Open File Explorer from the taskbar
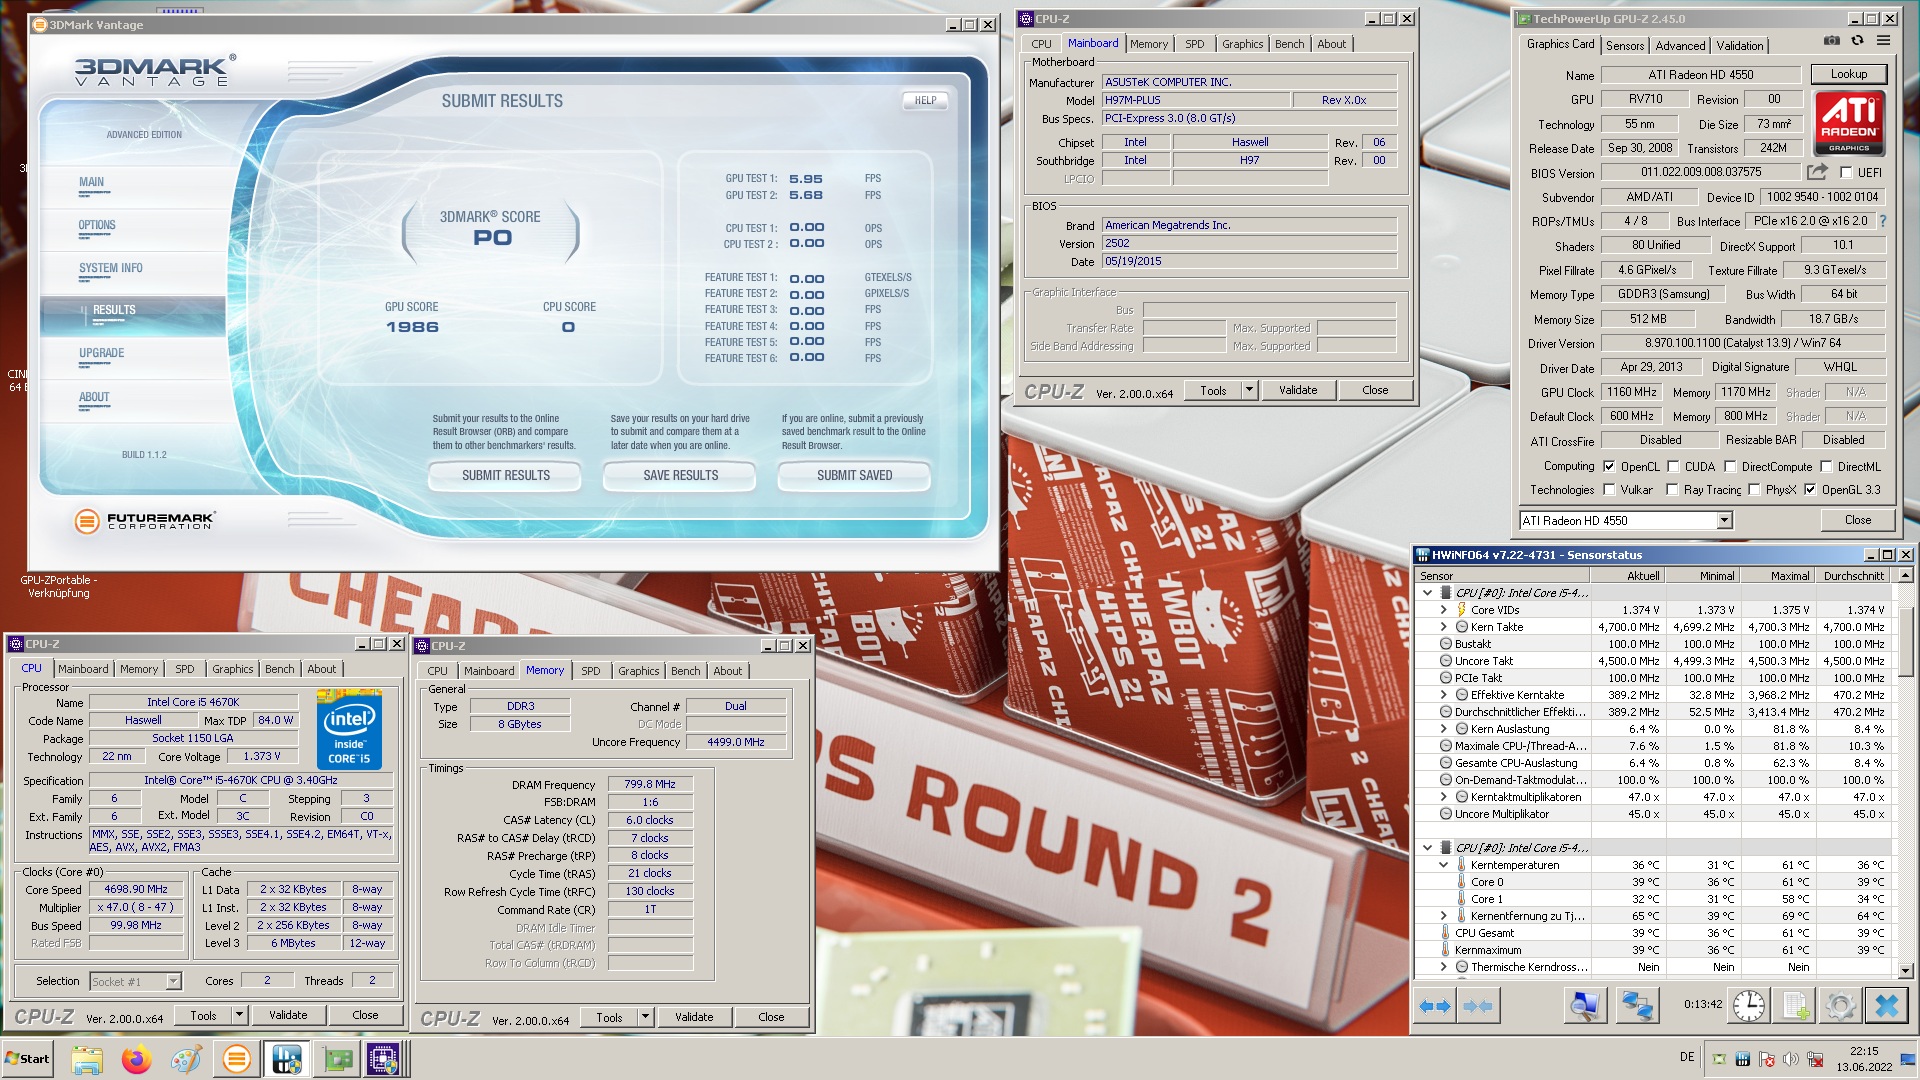The width and height of the screenshot is (1920, 1080). 87,1059
